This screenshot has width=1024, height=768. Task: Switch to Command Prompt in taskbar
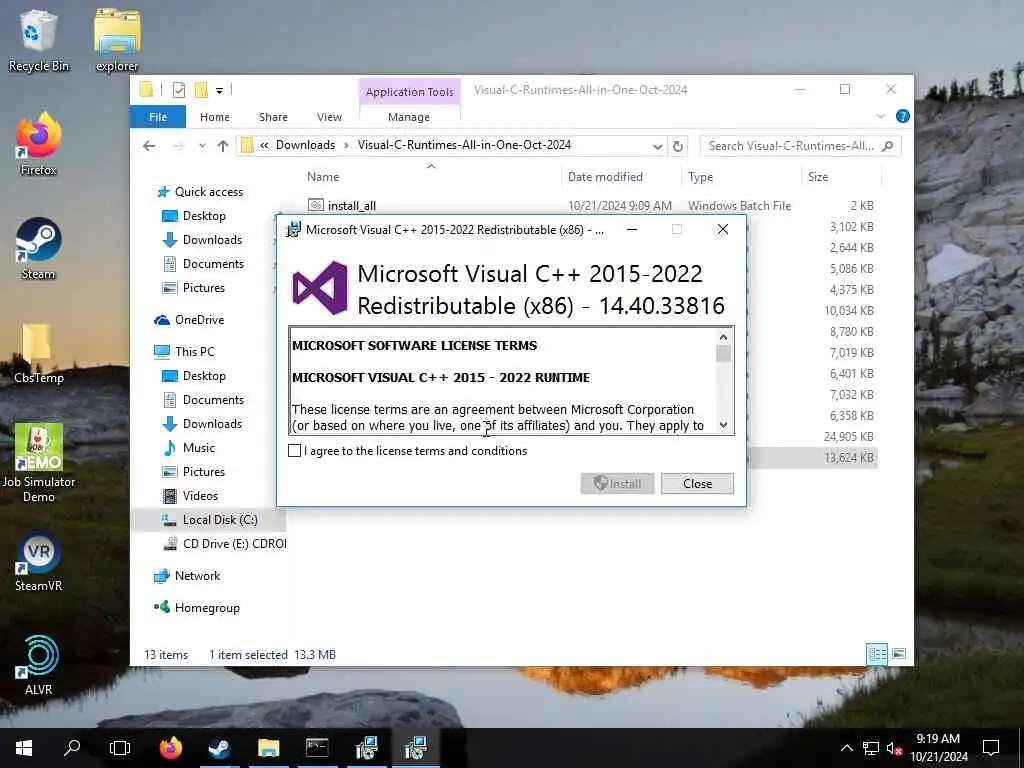pos(317,748)
